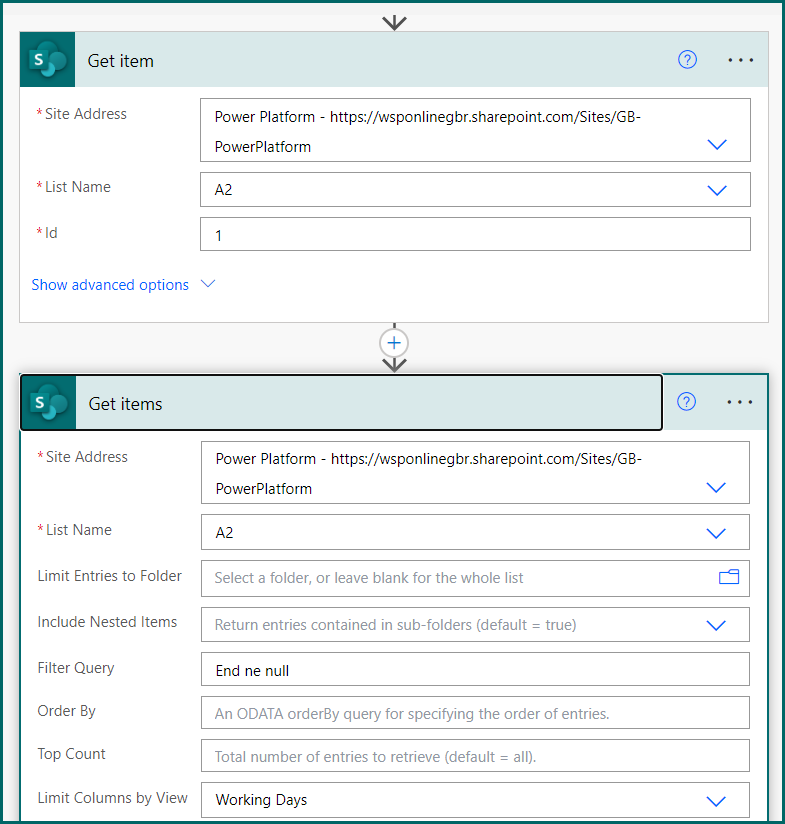Viewport: 785px width, 824px height.
Task: Insert a new step with the plus button
Action: [394, 343]
